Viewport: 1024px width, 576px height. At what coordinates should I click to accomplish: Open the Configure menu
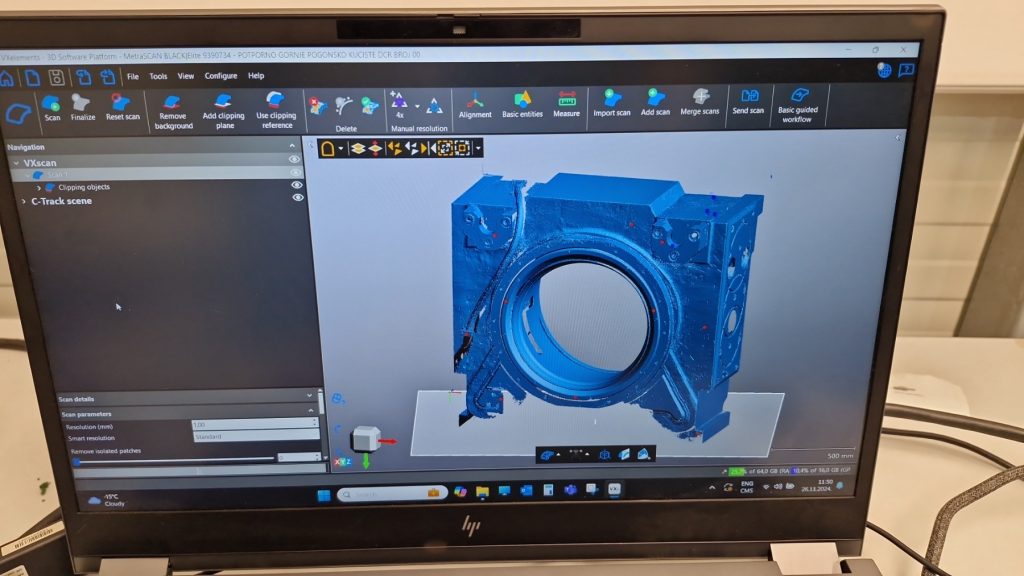point(221,76)
